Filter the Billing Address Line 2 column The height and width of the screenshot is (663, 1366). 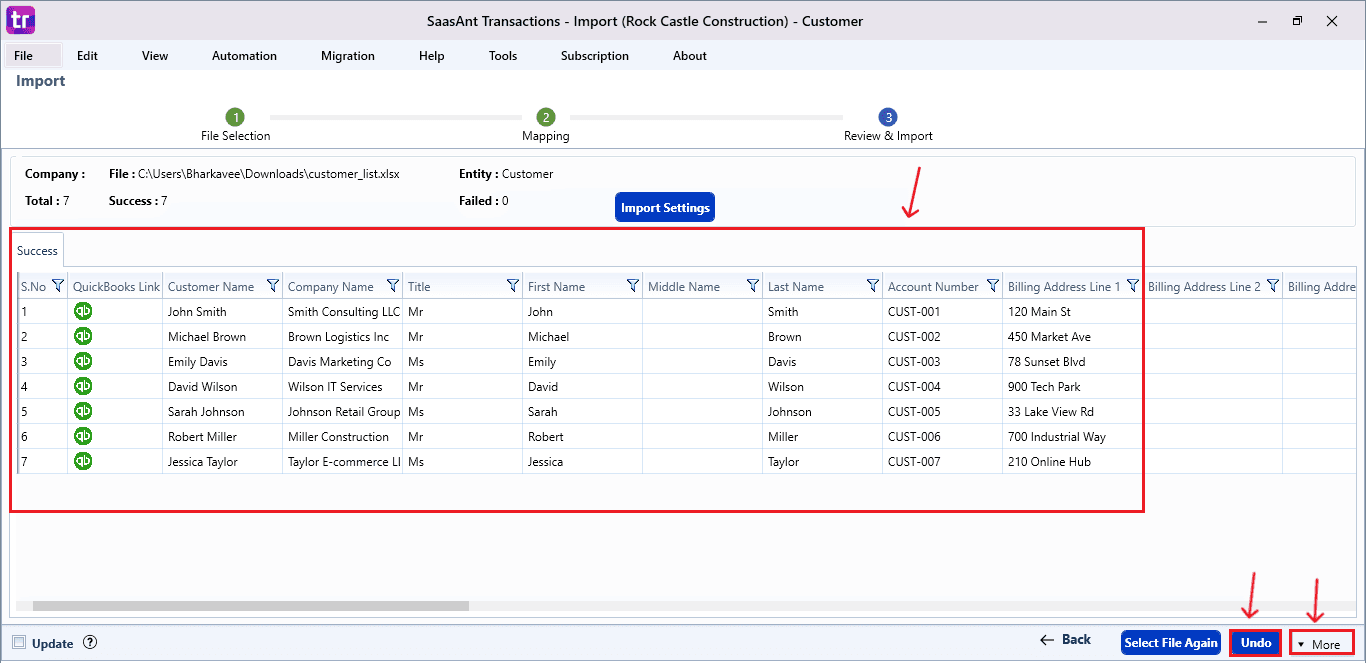1273,286
